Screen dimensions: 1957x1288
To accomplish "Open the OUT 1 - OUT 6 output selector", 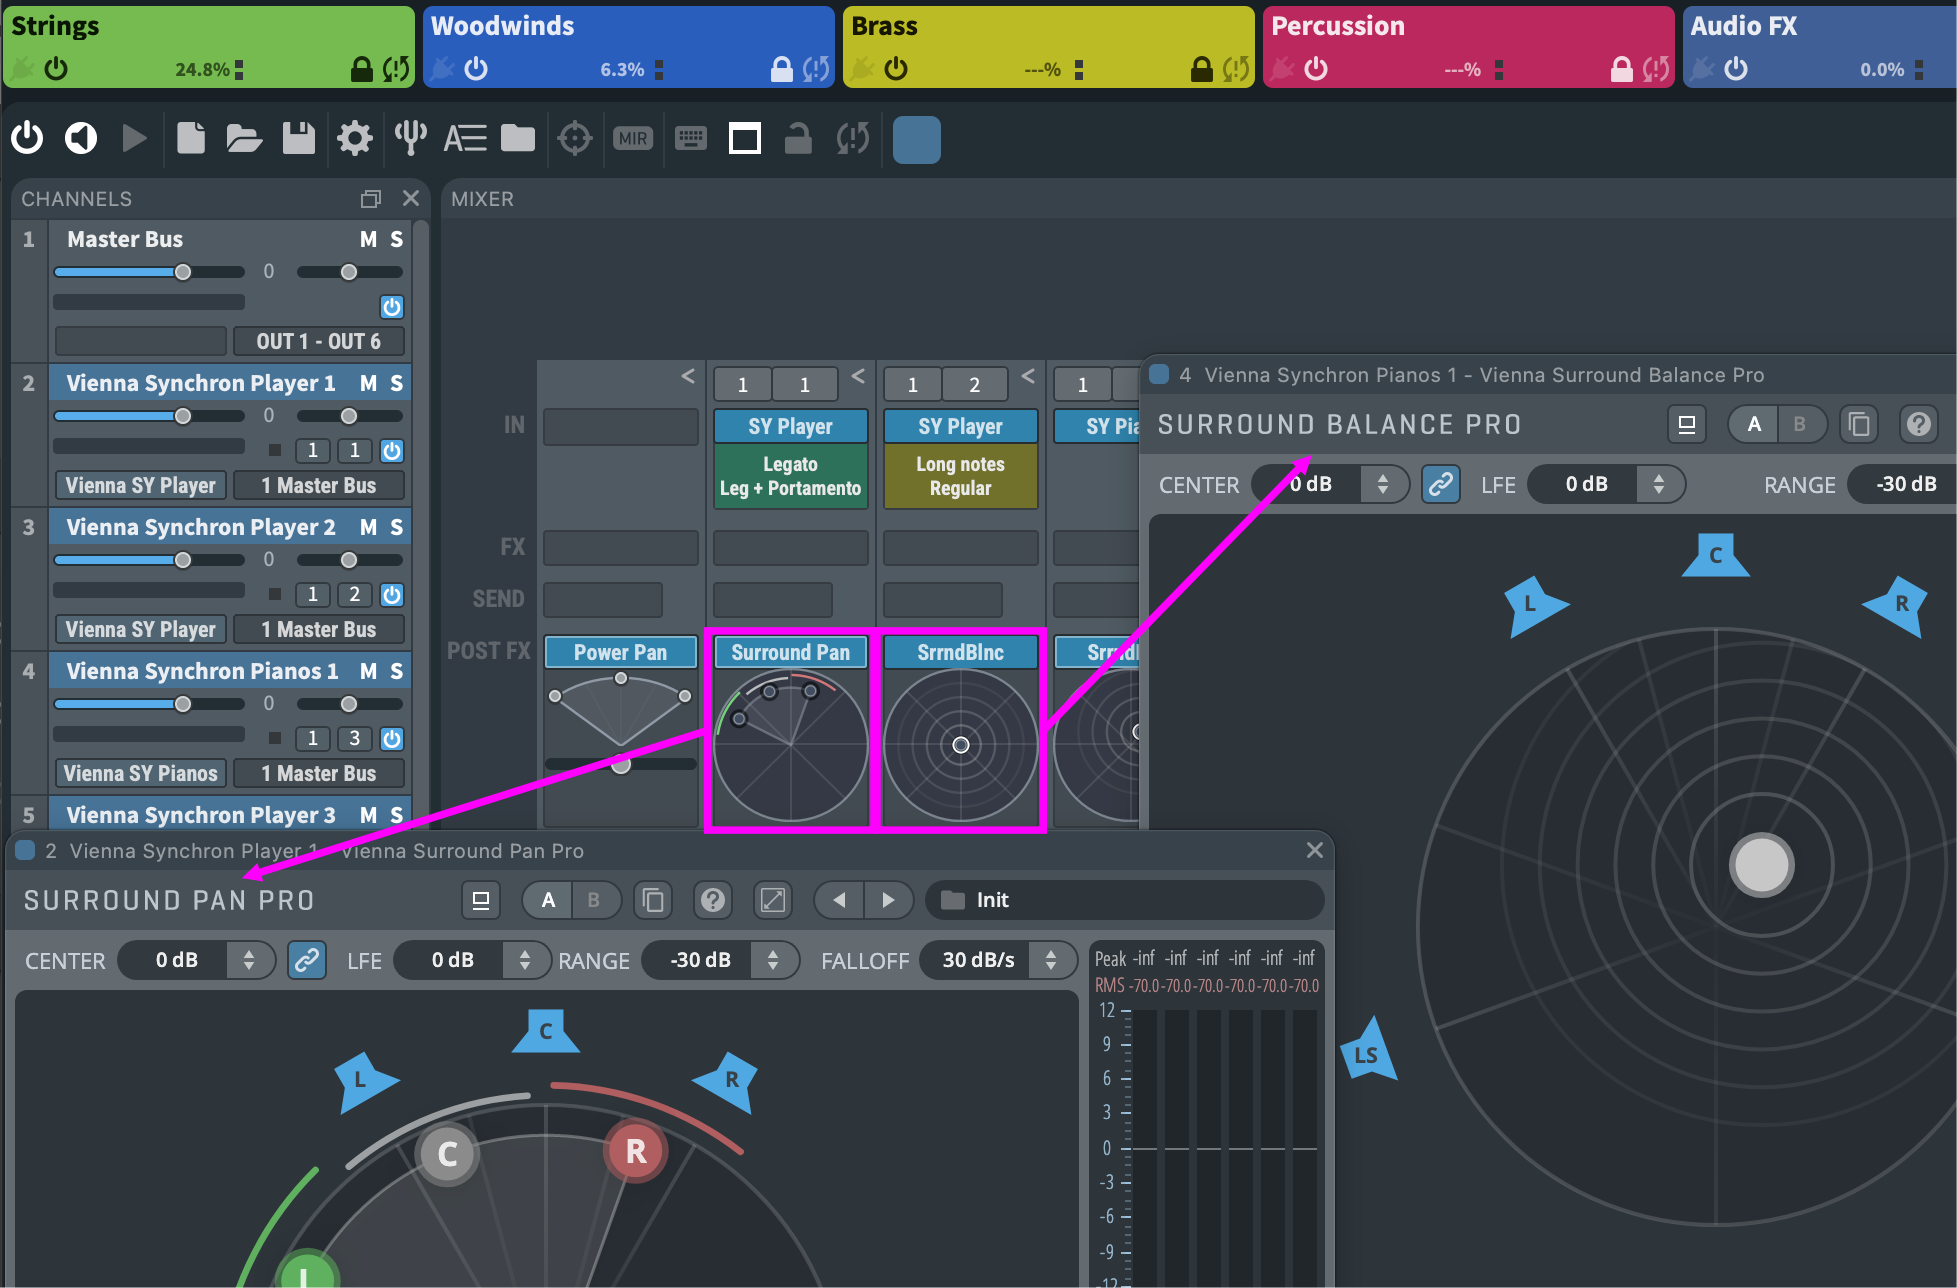I will click(x=318, y=341).
